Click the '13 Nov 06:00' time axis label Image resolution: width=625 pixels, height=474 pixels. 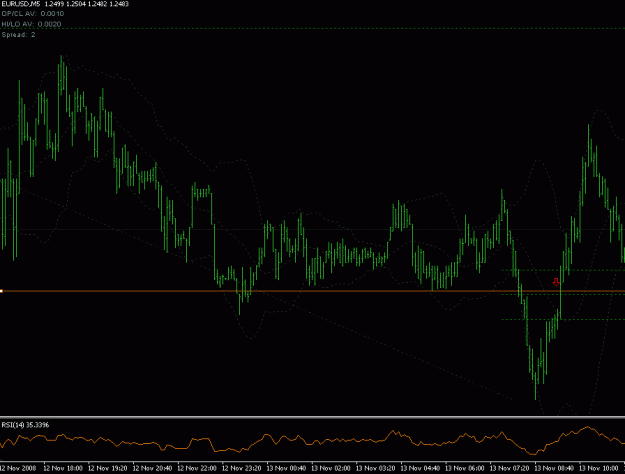[464, 468]
